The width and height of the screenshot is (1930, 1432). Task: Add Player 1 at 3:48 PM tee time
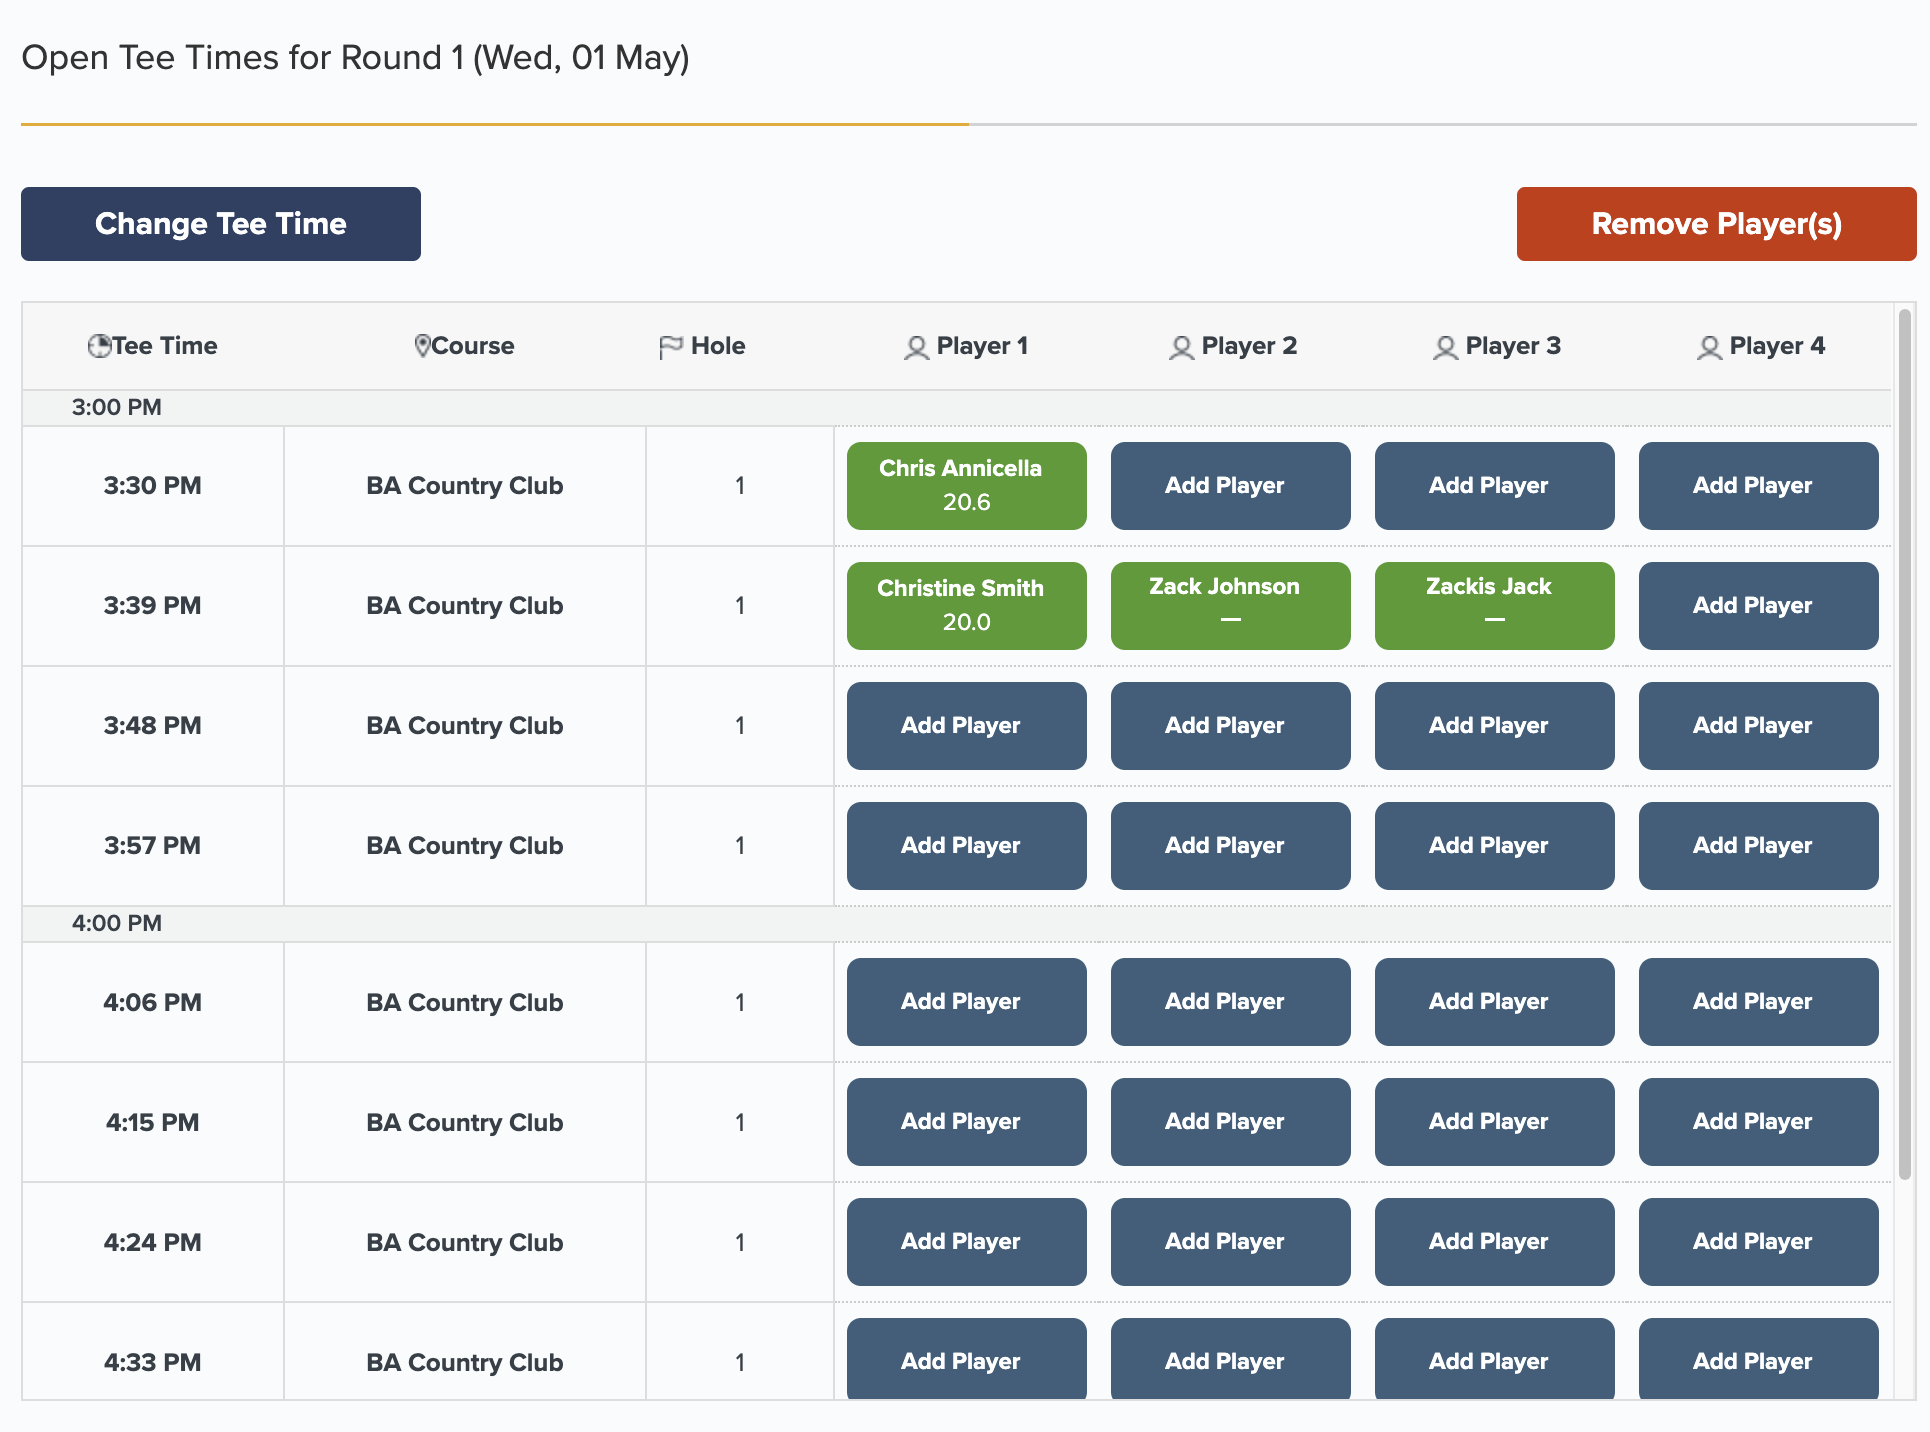point(966,726)
